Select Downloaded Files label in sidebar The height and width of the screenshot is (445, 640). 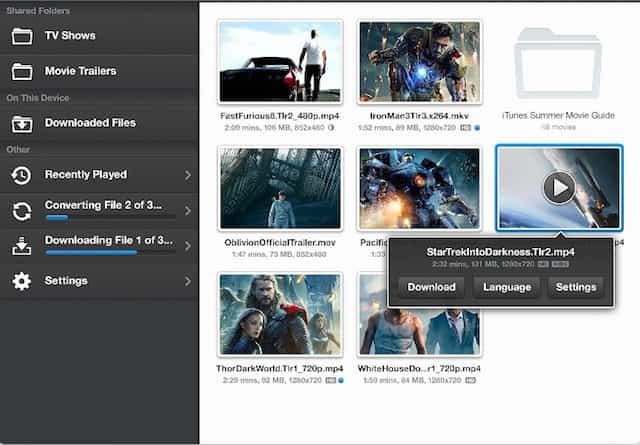[x=90, y=123]
